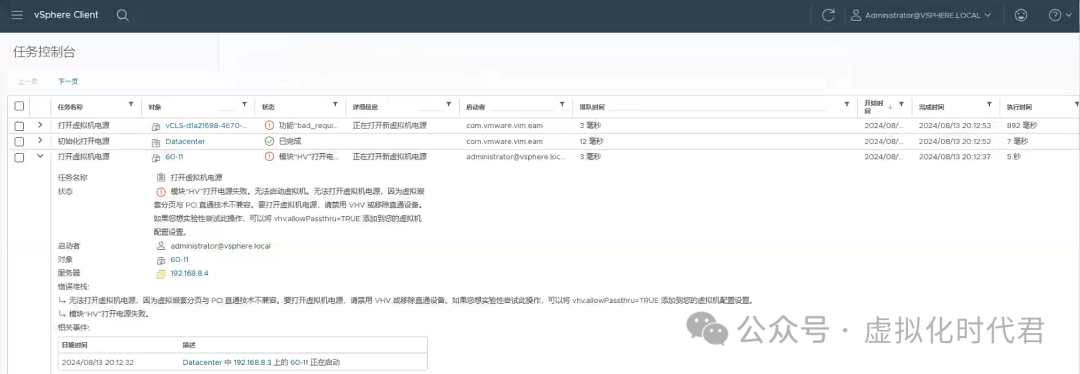Open 192.168.8.3 host link in events

253,362
